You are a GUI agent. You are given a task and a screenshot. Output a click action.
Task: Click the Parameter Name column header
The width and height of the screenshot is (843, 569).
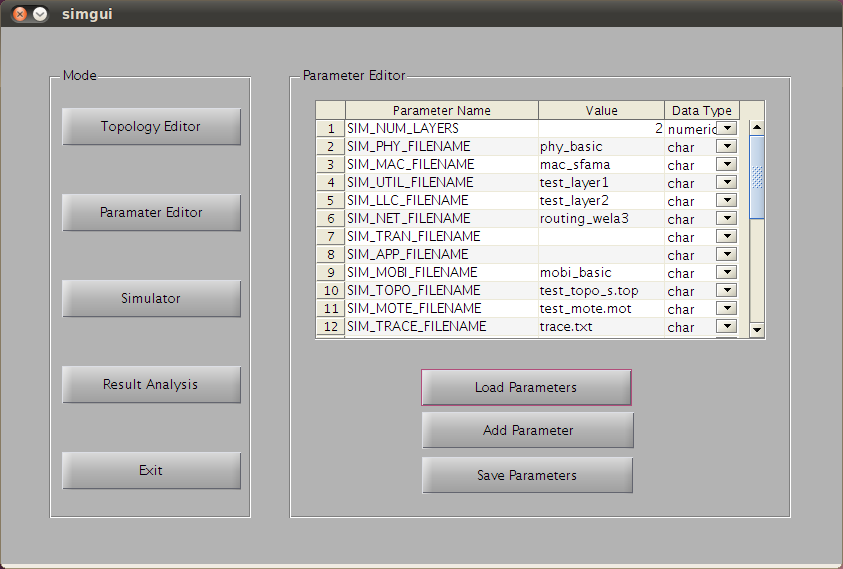[x=441, y=111]
